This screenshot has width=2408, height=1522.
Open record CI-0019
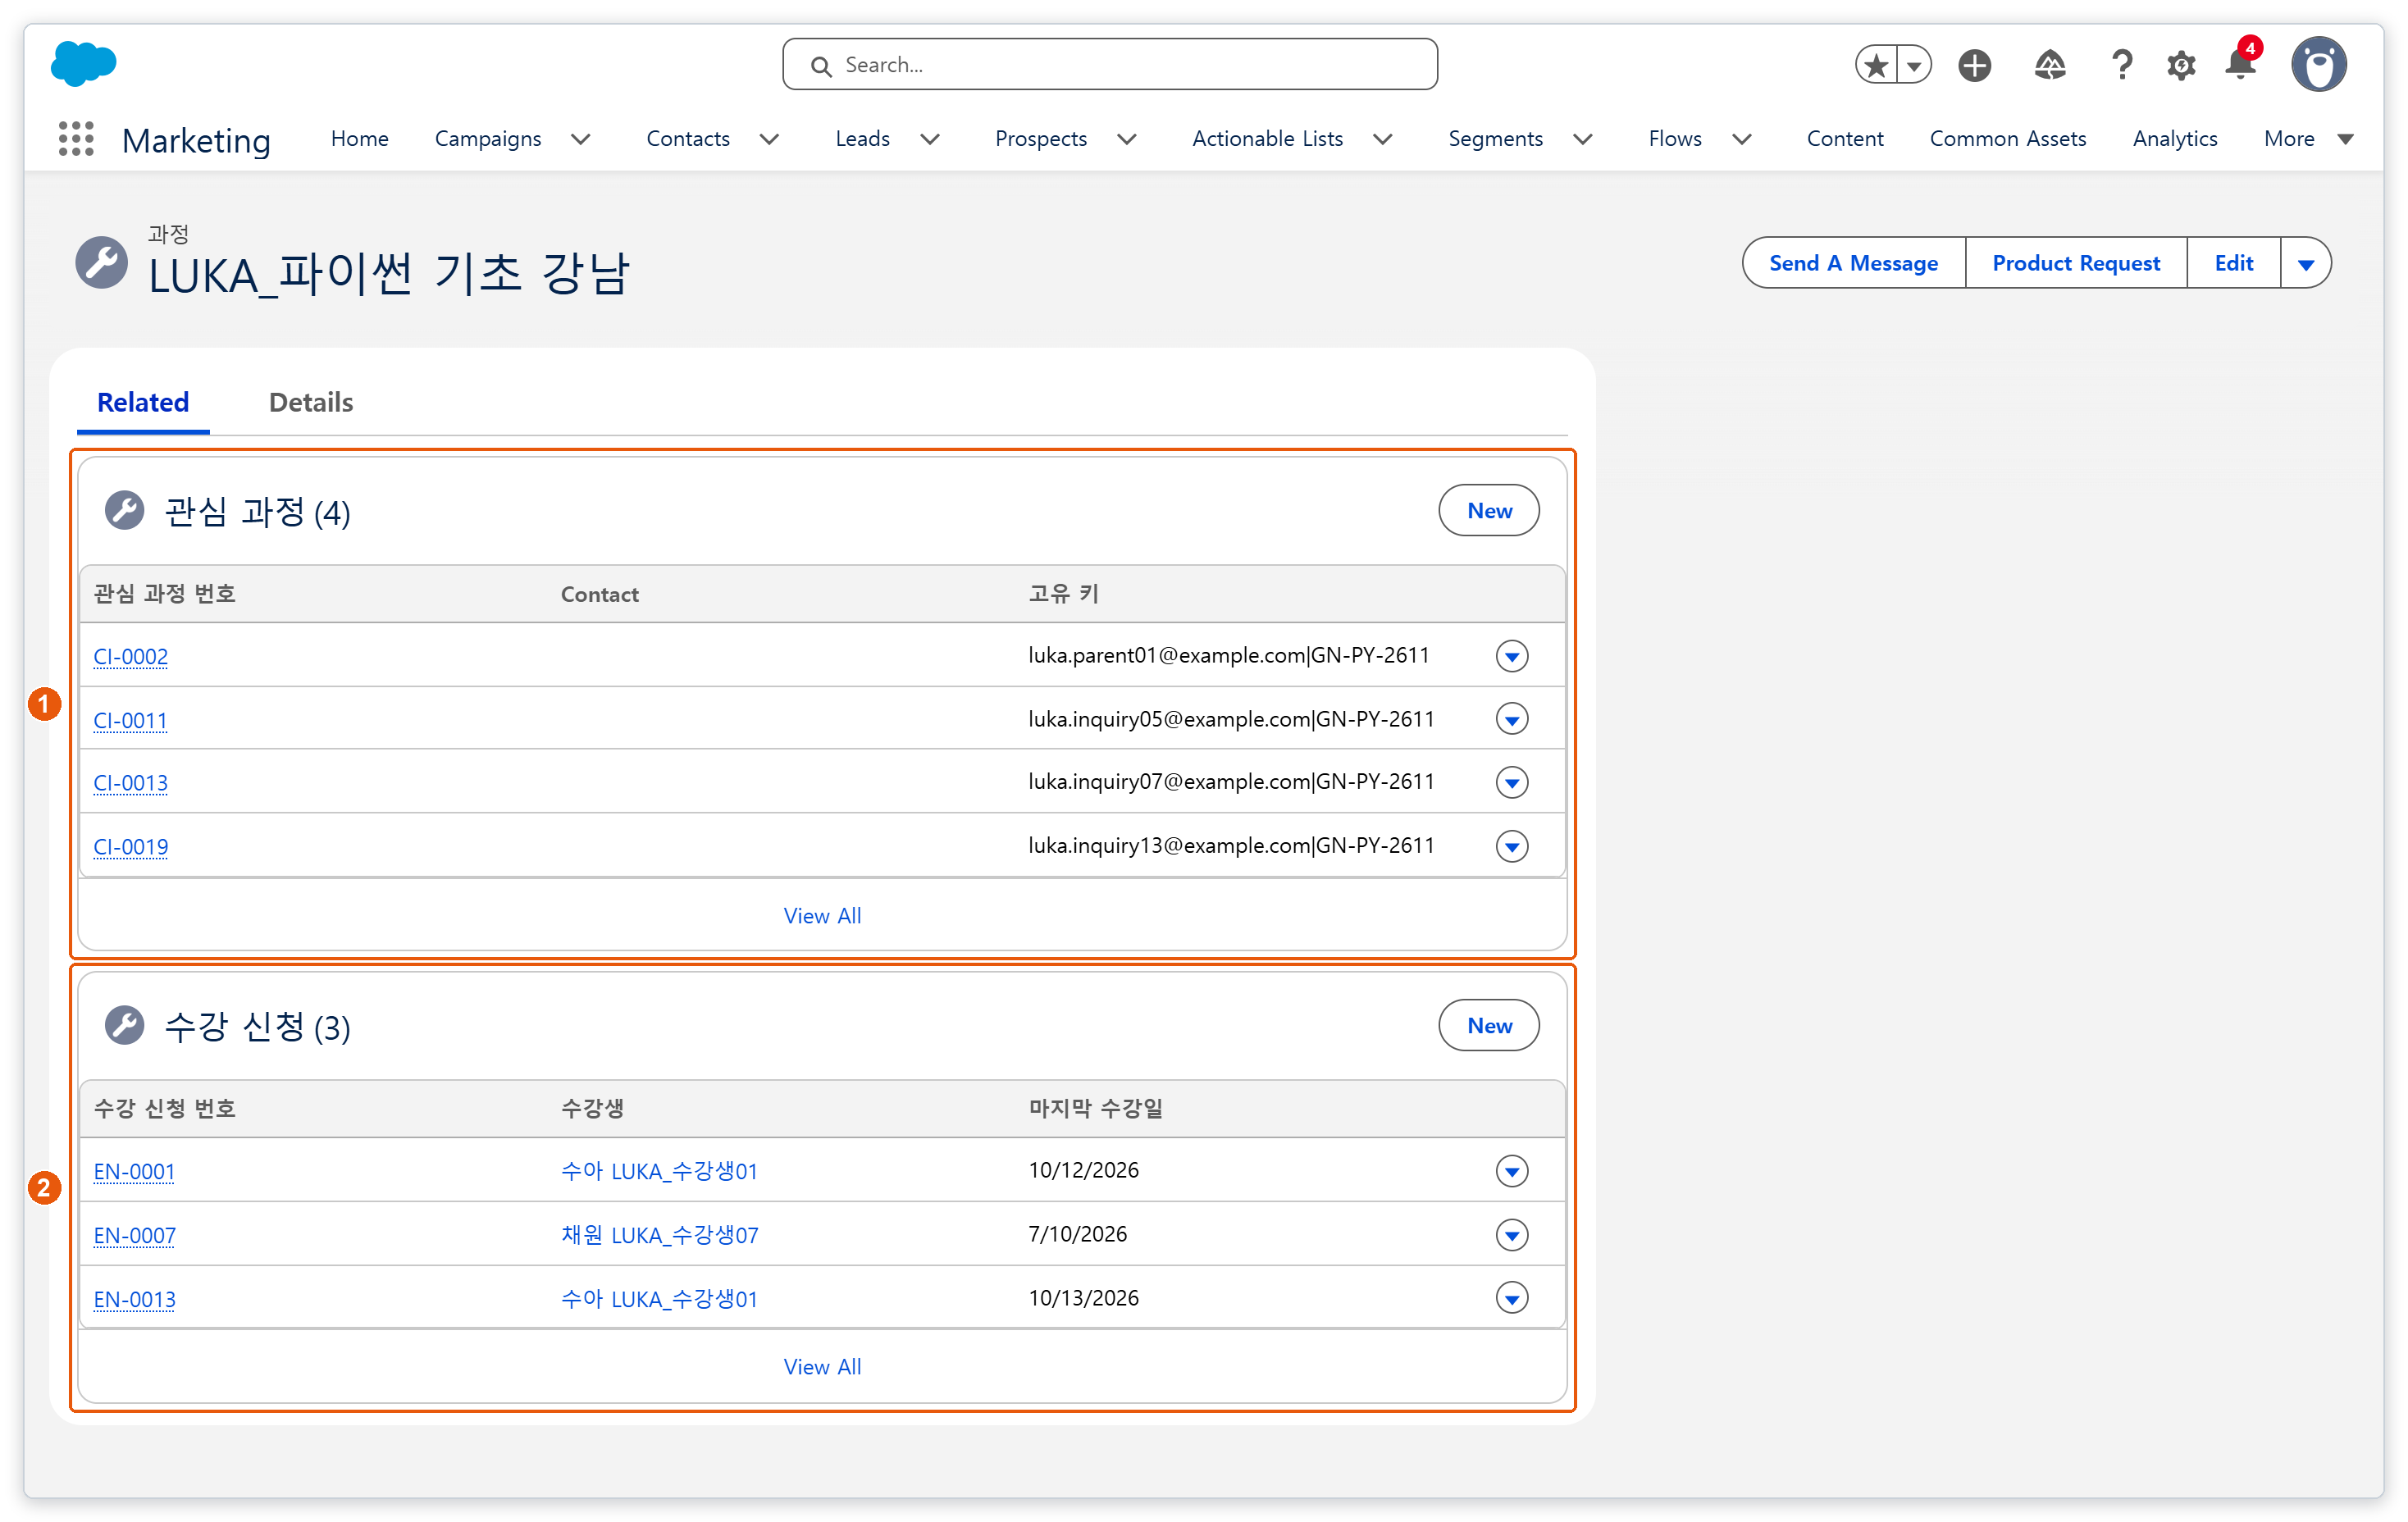point(131,846)
